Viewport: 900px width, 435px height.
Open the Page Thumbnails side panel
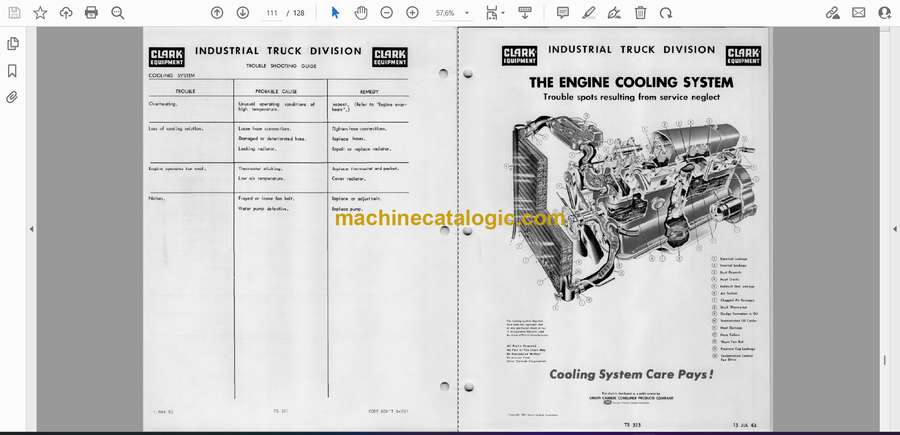coord(12,44)
